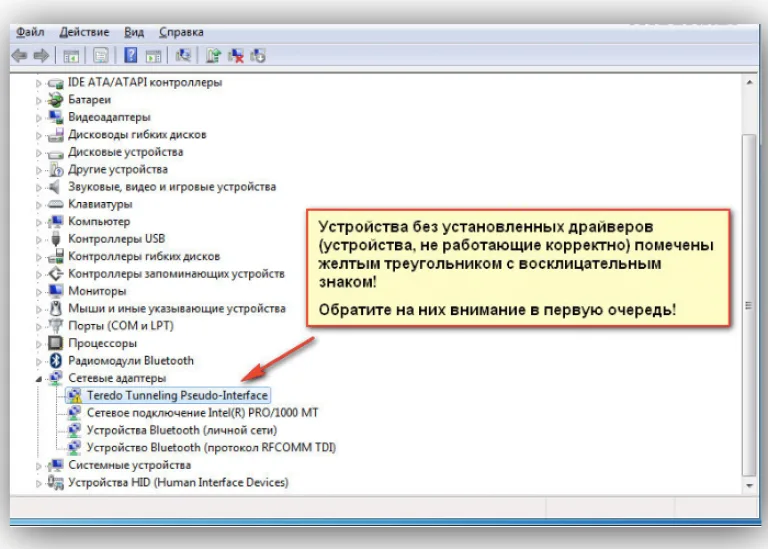Select the Видеоадаптеры display icon
The width and height of the screenshot is (768, 549).
tap(55, 117)
